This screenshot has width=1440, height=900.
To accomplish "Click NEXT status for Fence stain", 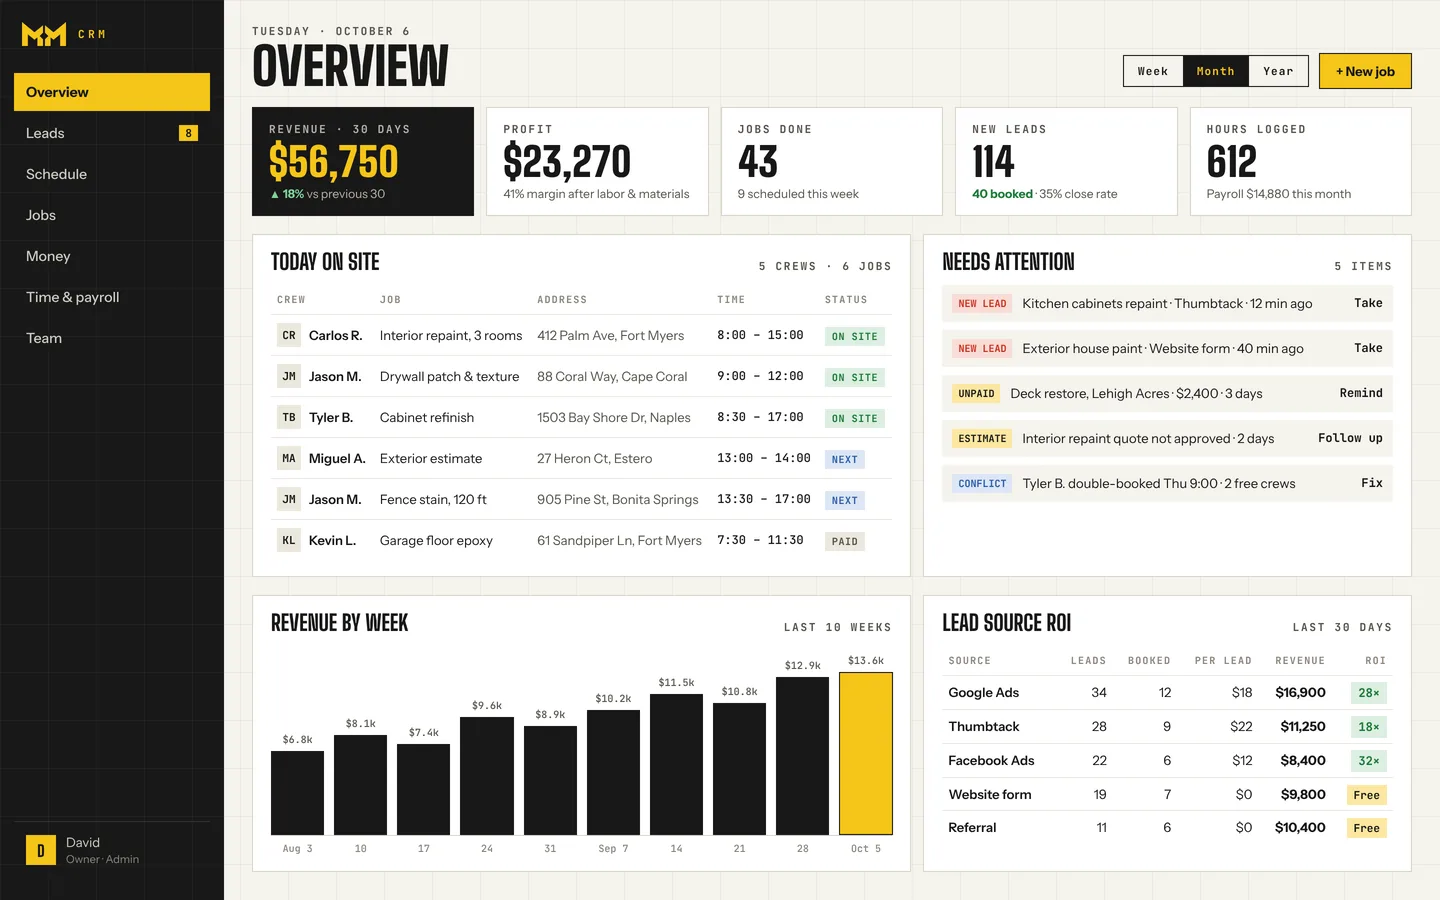I will pos(845,501).
